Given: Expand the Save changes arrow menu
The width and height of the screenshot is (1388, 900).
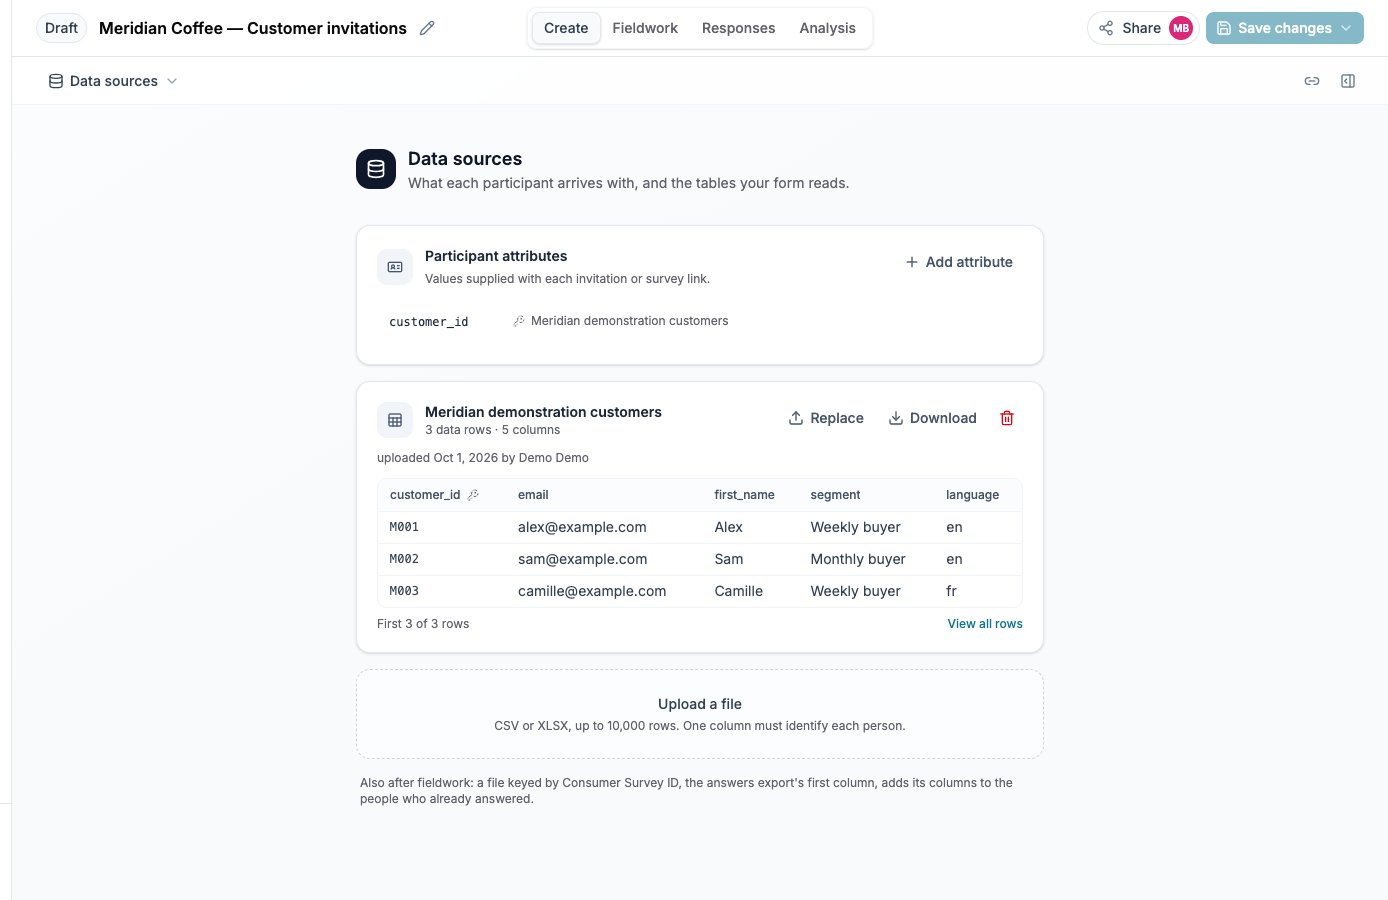Looking at the screenshot, I should point(1346,28).
